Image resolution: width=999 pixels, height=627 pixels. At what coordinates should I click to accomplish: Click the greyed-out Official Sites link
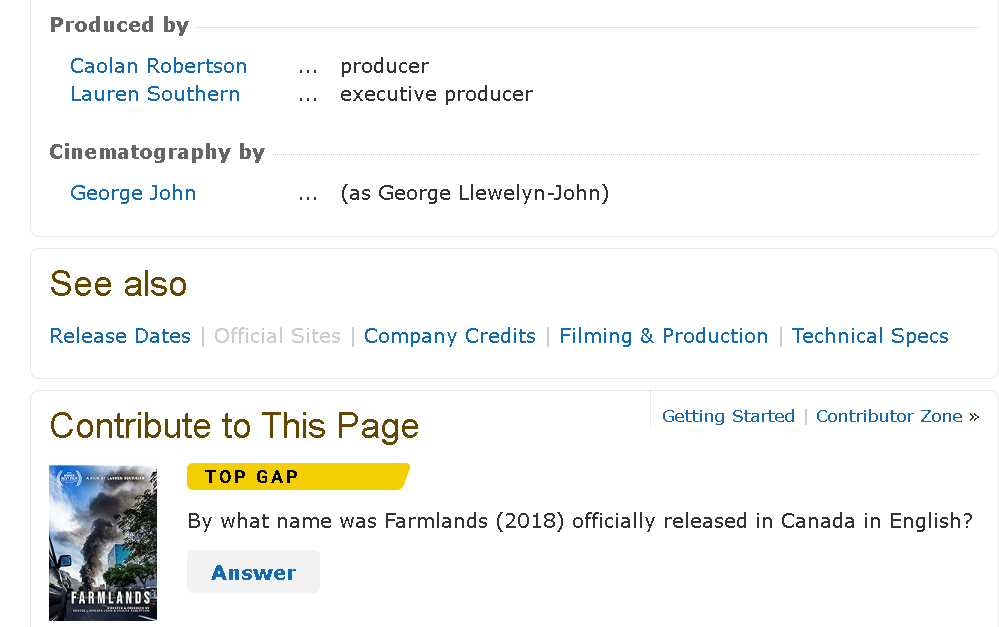(x=277, y=336)
